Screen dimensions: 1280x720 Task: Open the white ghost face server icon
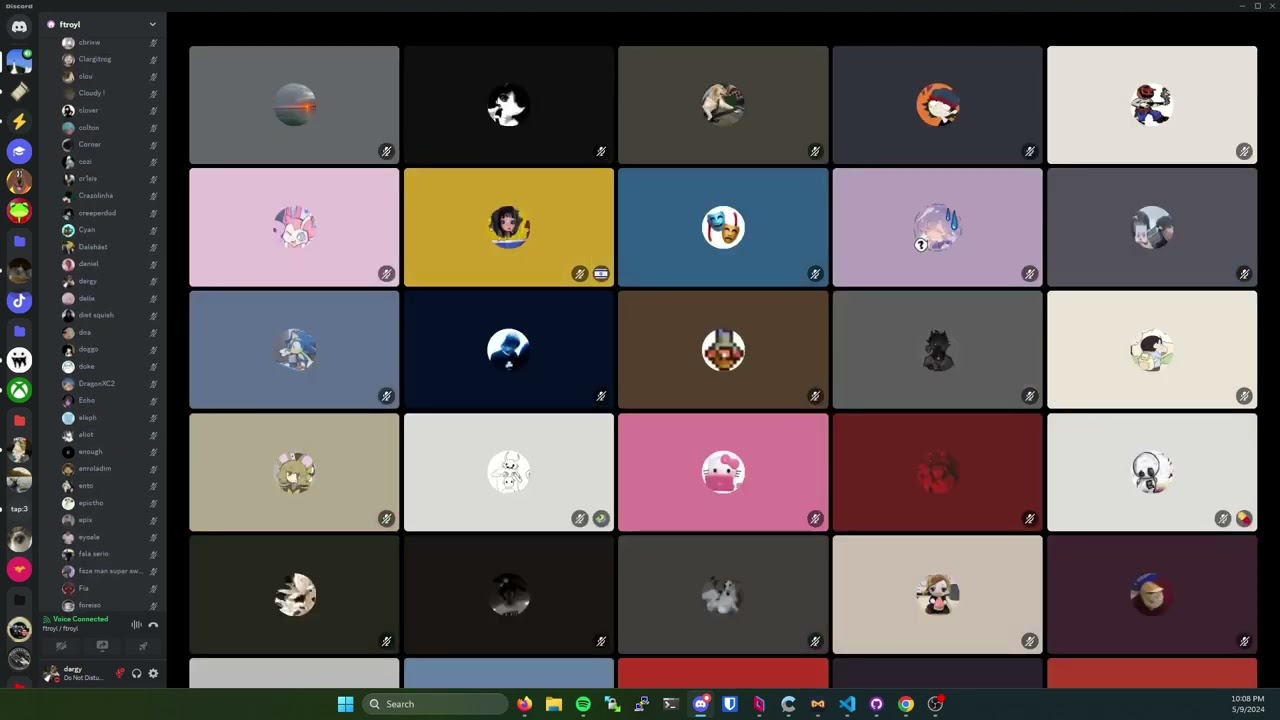click(19, 360)
